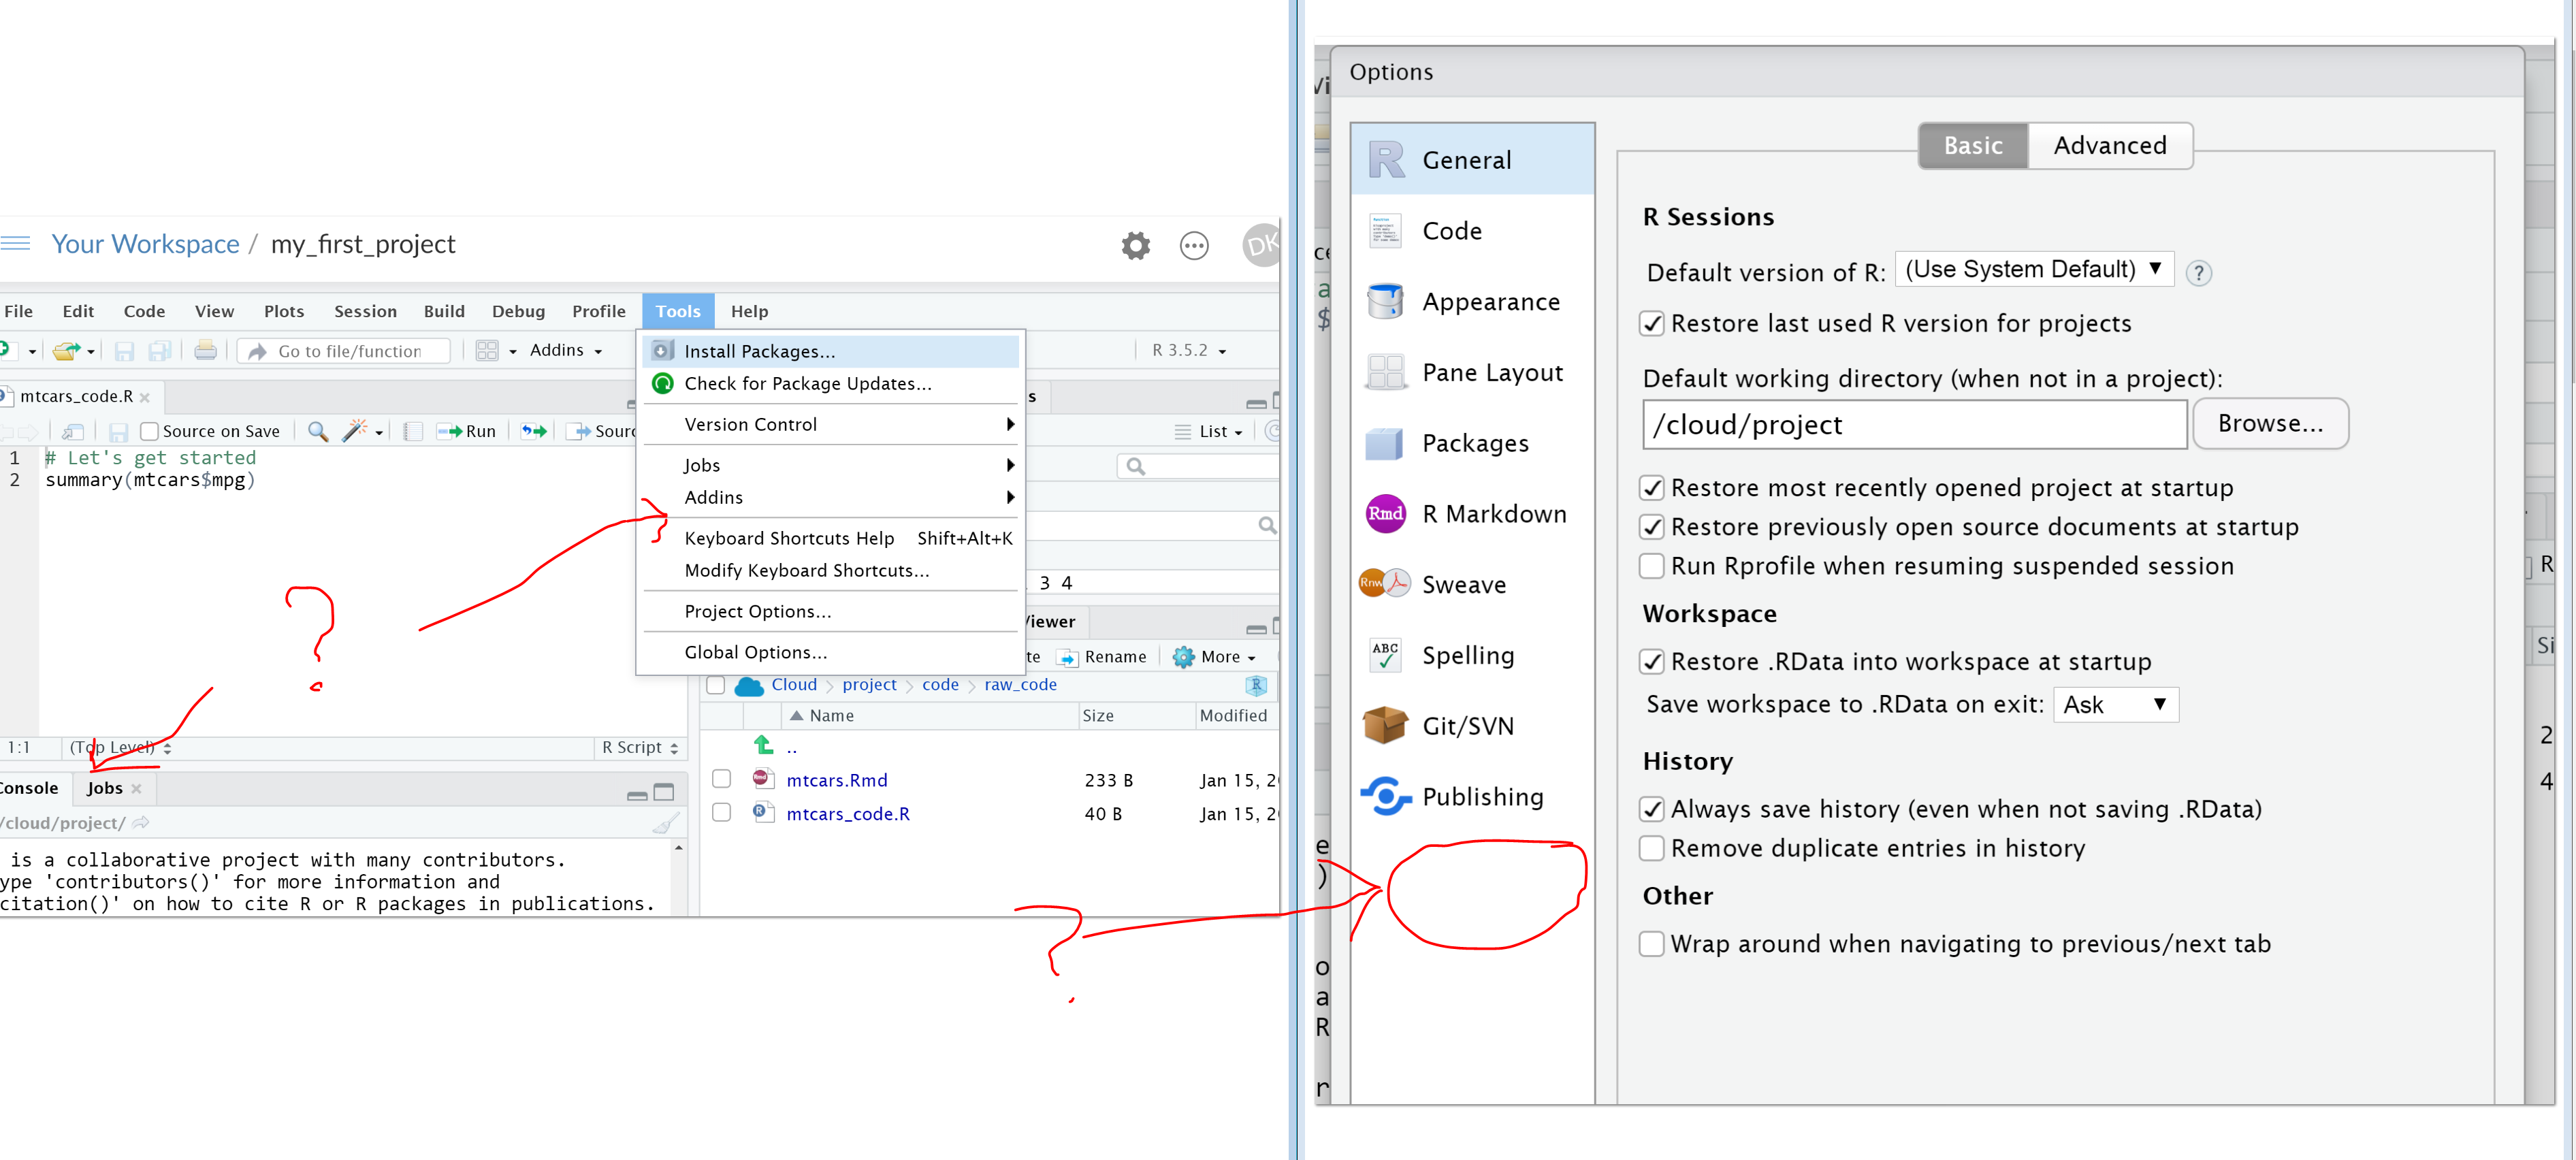Click the workspace panes grid icon
The width and height of the screenshot is (2576, 1160).
(x=487, y=350)
